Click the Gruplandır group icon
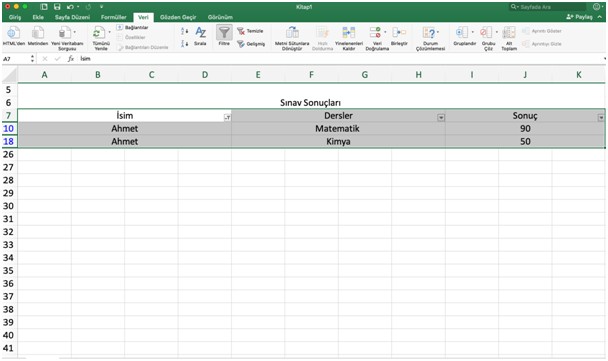 [461, 33]
